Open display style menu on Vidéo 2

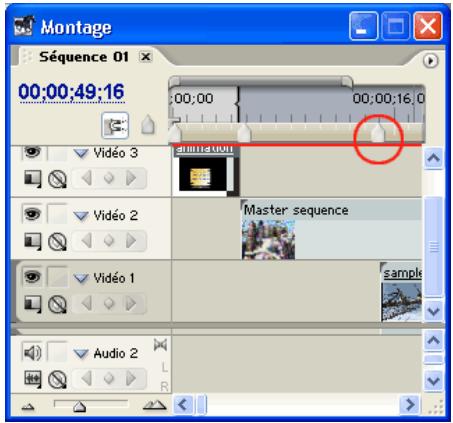(x=33, y=241)
